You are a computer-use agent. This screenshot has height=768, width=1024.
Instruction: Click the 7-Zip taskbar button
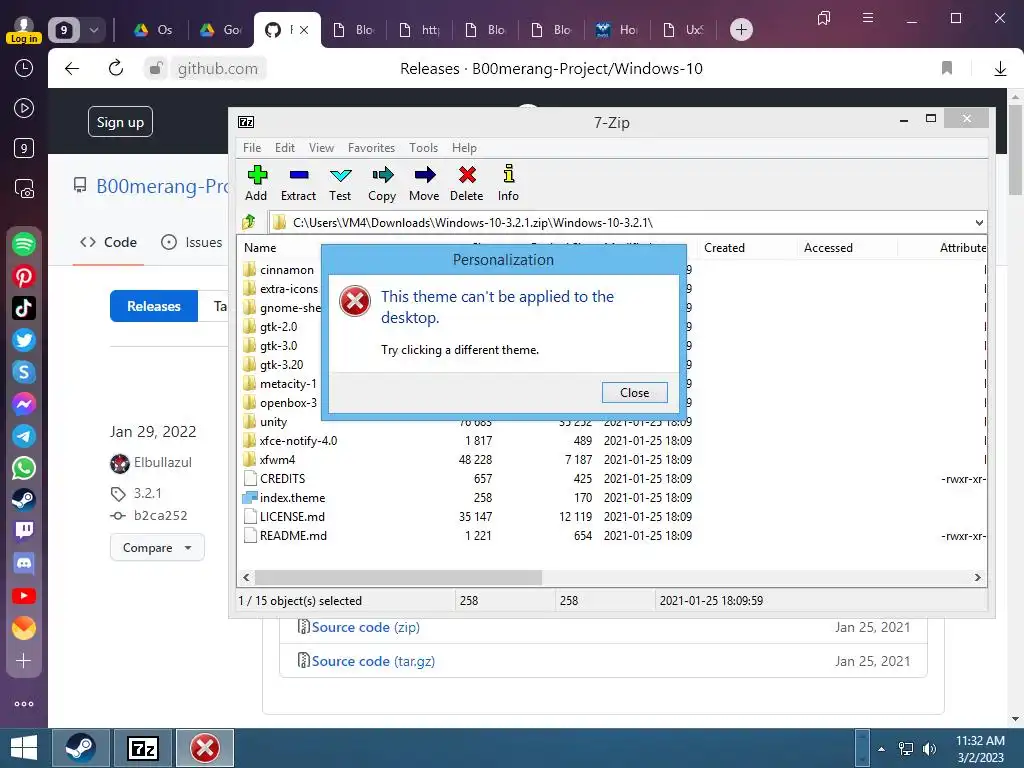coord(143,748)
